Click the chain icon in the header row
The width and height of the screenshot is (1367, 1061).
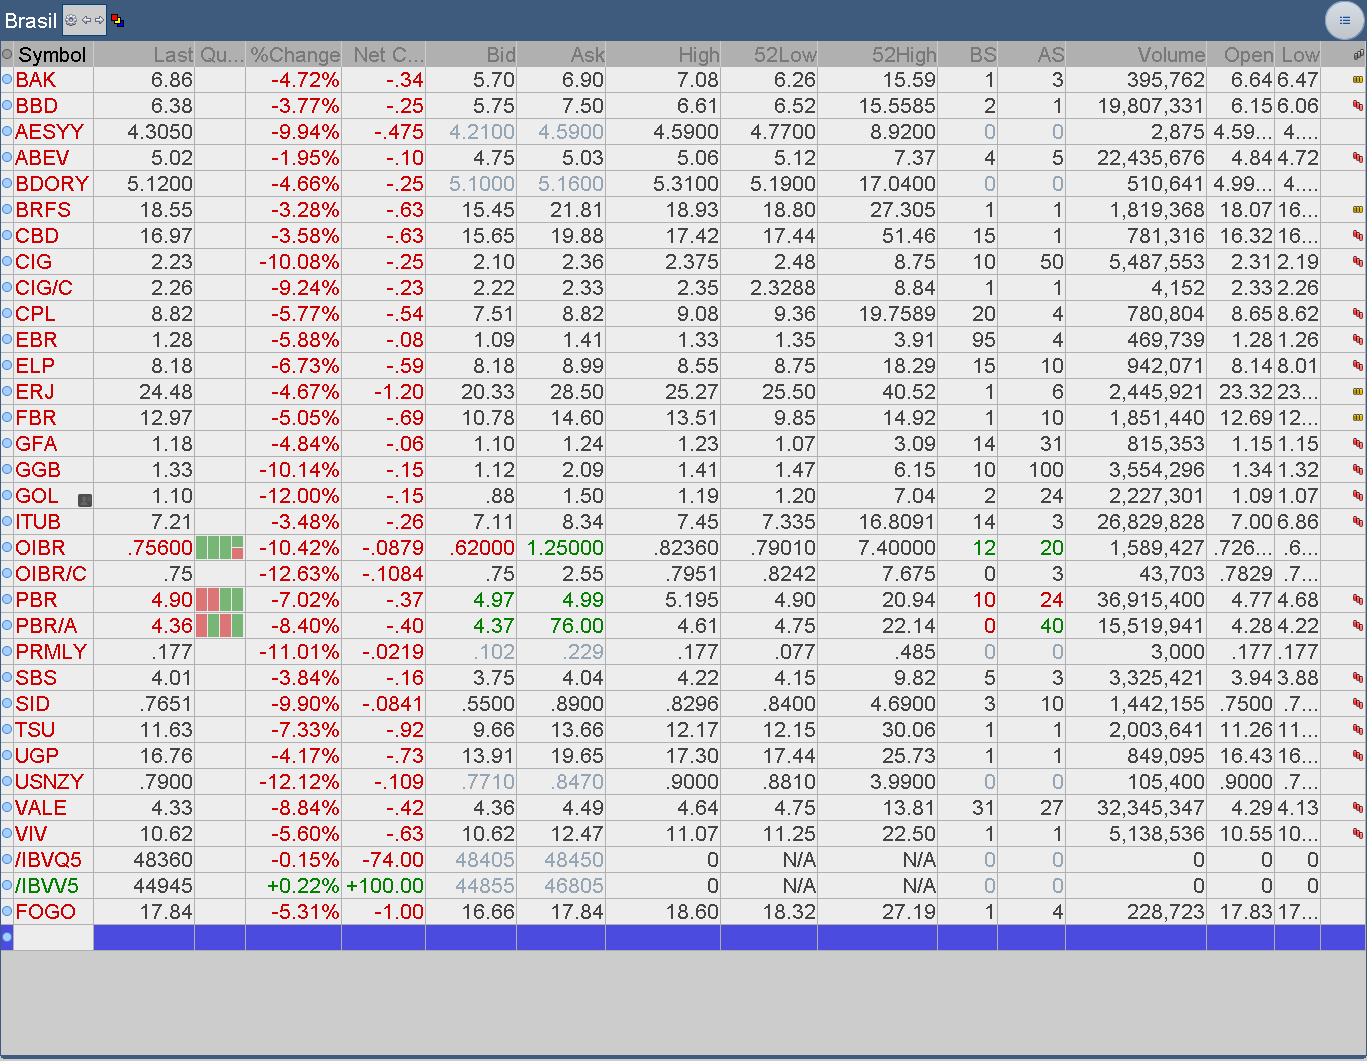click(1358, 55)
